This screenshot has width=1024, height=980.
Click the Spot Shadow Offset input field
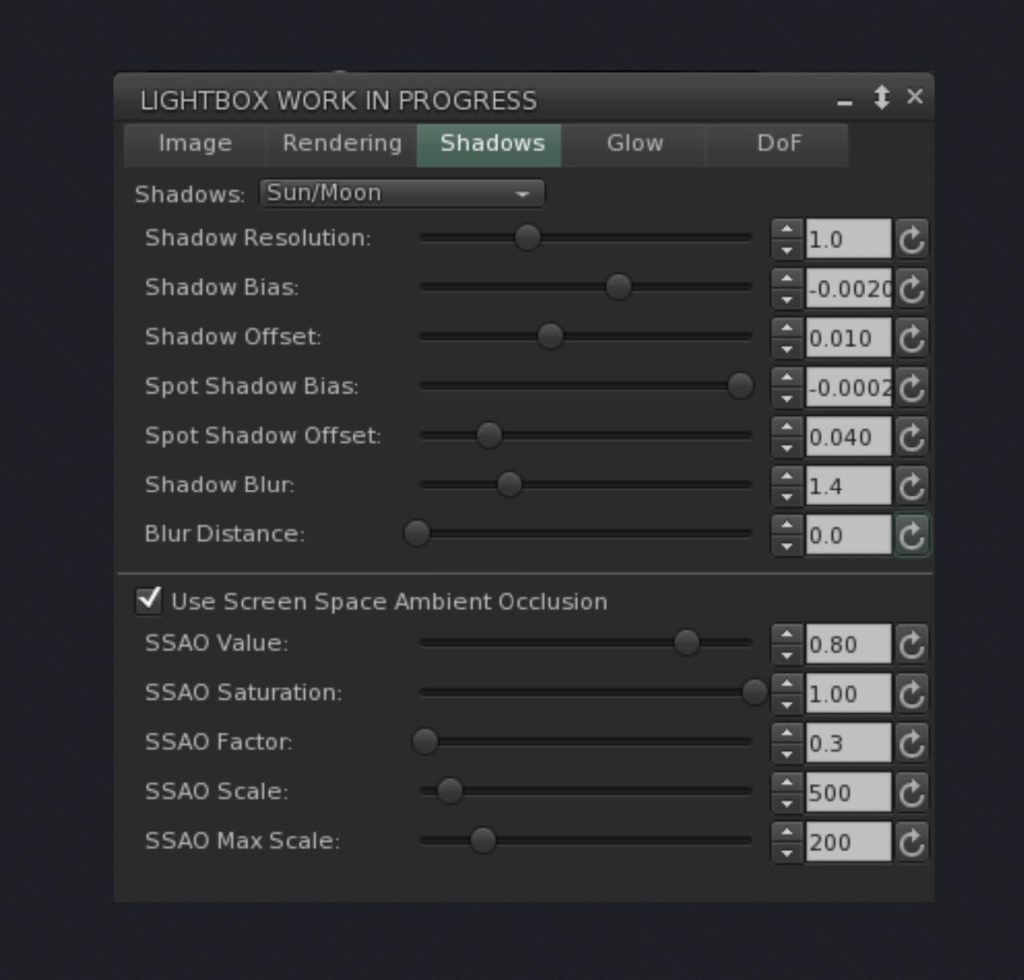tap(847, 437)
